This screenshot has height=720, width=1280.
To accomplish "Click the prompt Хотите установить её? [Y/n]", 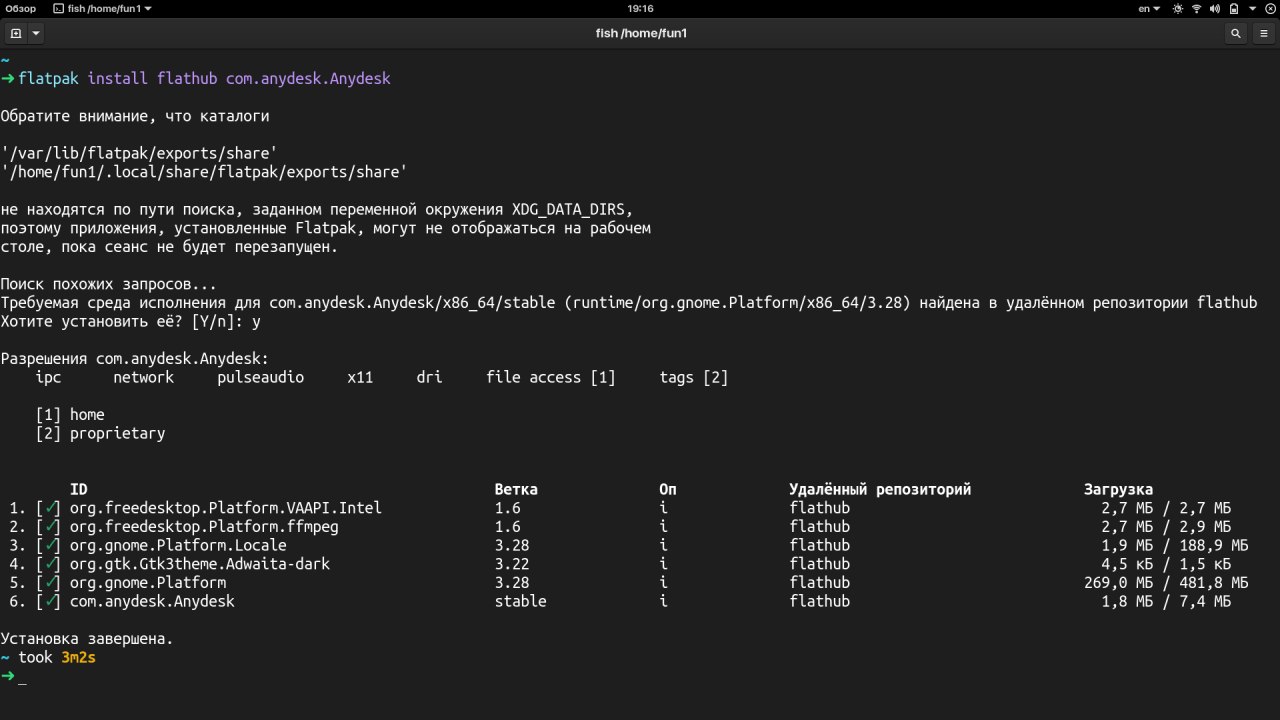I will 122,322.
